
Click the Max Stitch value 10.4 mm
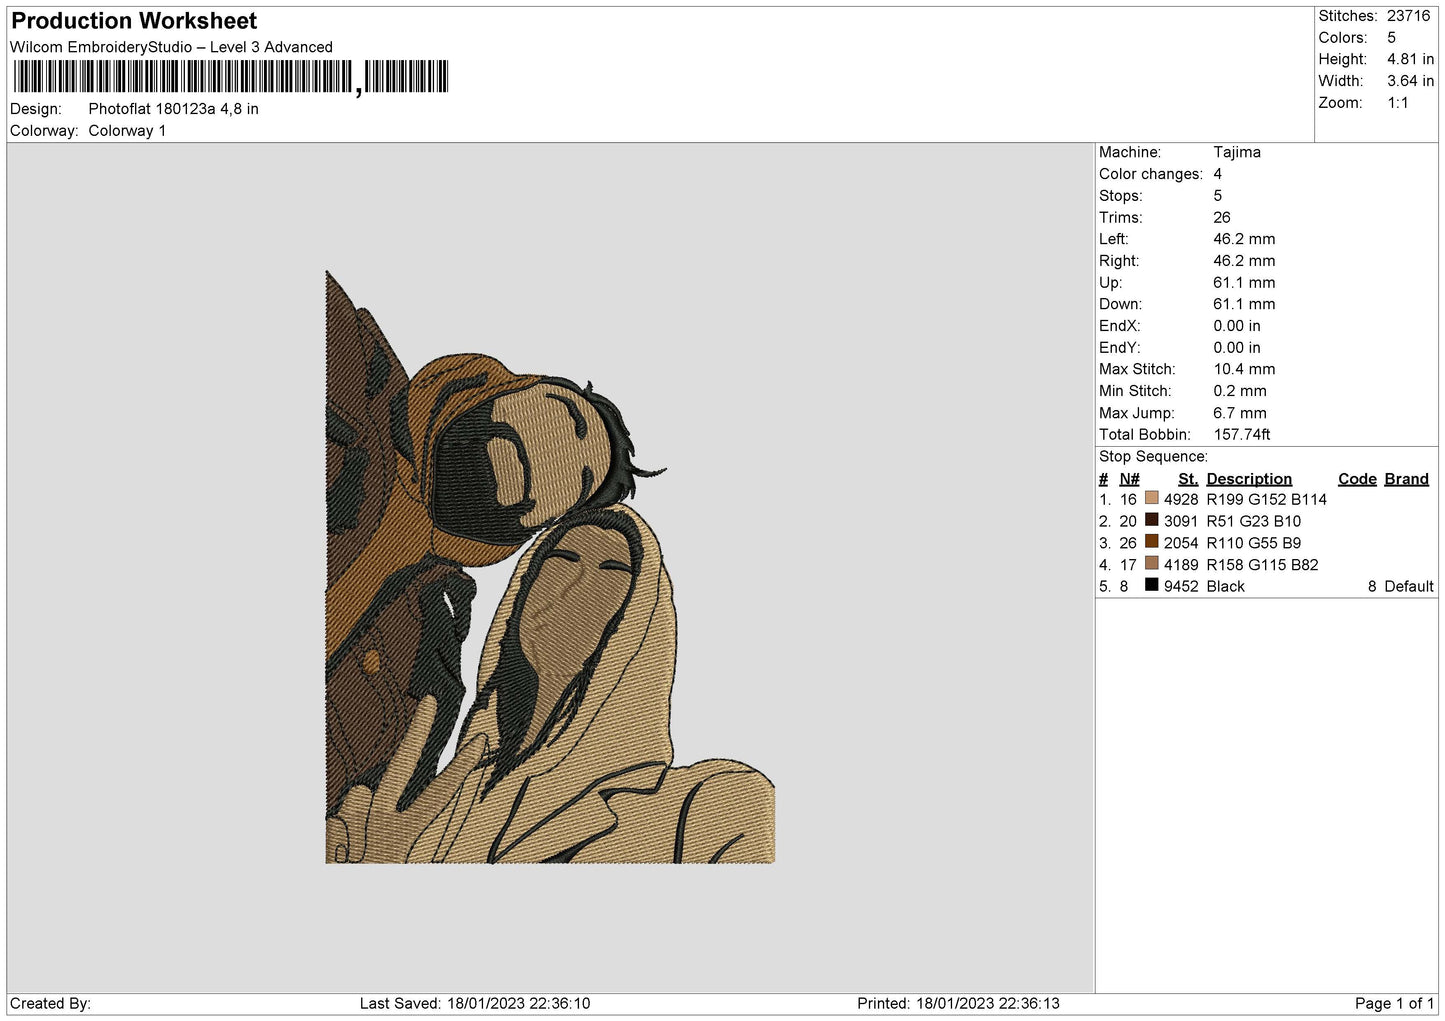click(x=1244, y=370)
